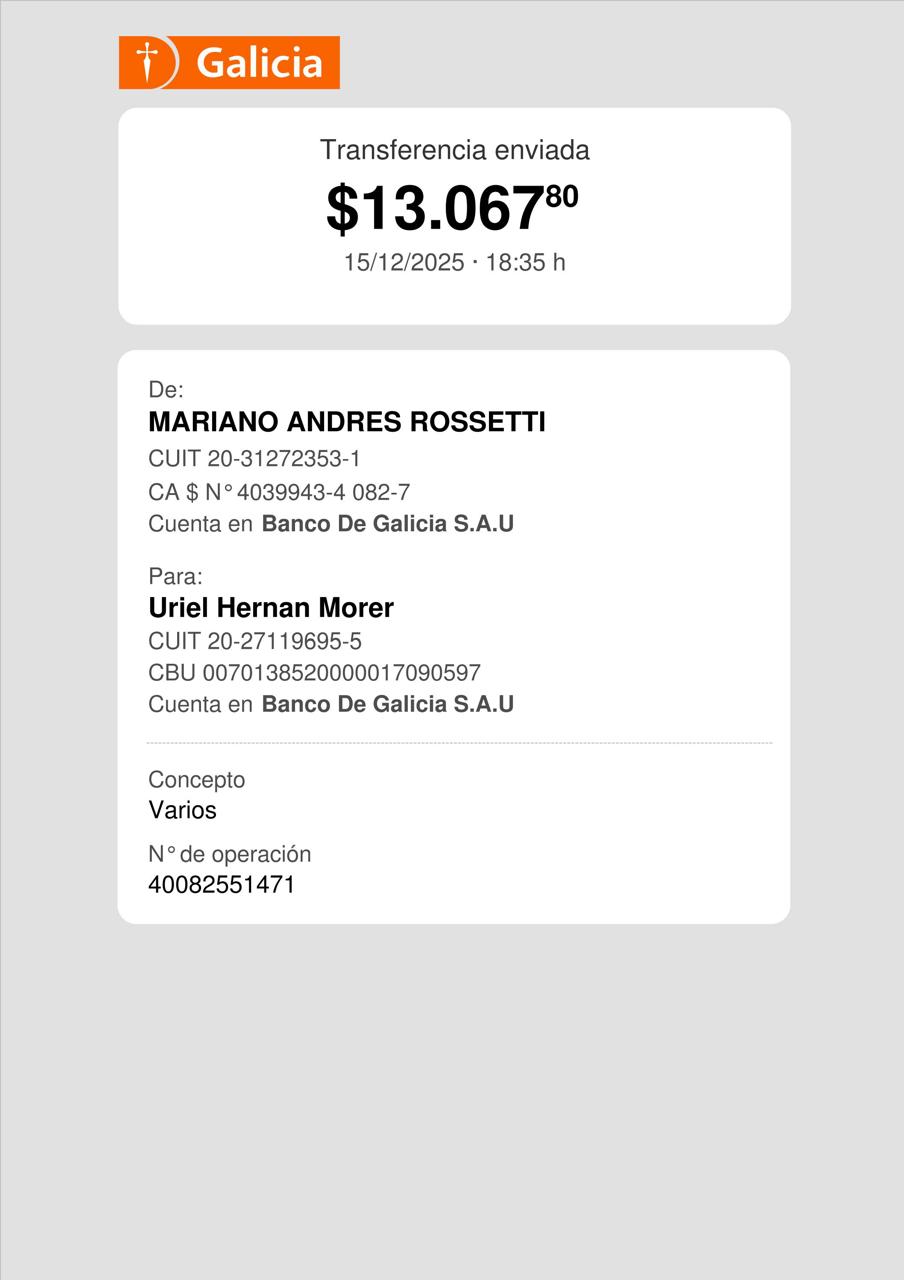Click the Galicia brand name text
This screenshot has height=1280, width=904.
pyautogui.click(x=259, y=63)
